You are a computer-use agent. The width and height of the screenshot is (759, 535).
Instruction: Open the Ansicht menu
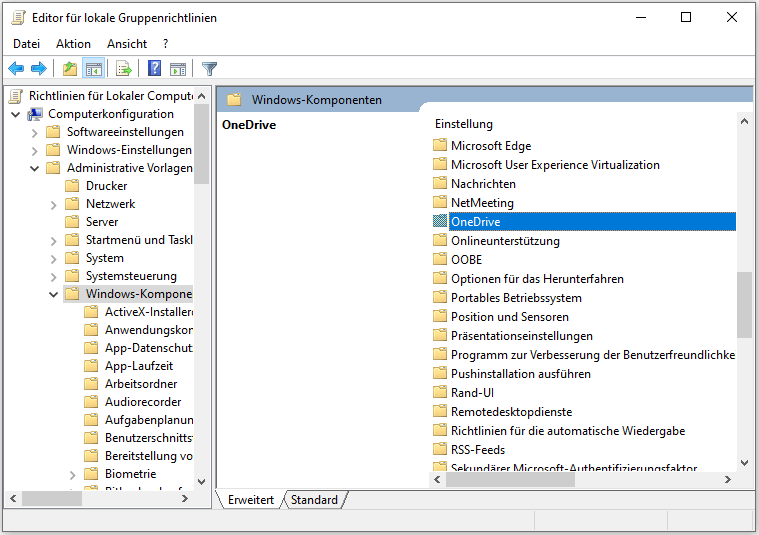[126, 44]
